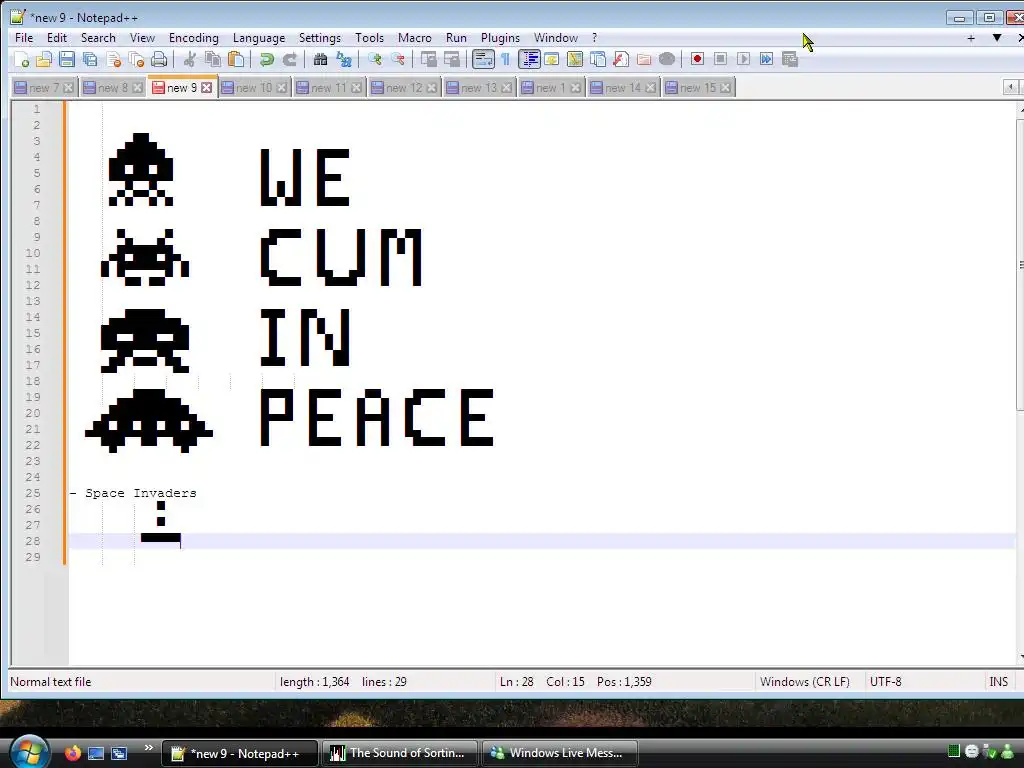This screenshot has height=768, width=1024.
Task: Toggle synchronized vertical scrolling
Action: tap(428, 59)
